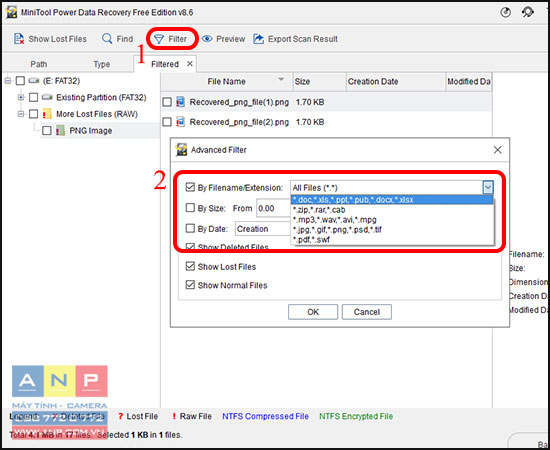Screen dimensions: 550x450
Task: Open the By Filename/Extension dropdown arrow
Action: tap(488, 188)
